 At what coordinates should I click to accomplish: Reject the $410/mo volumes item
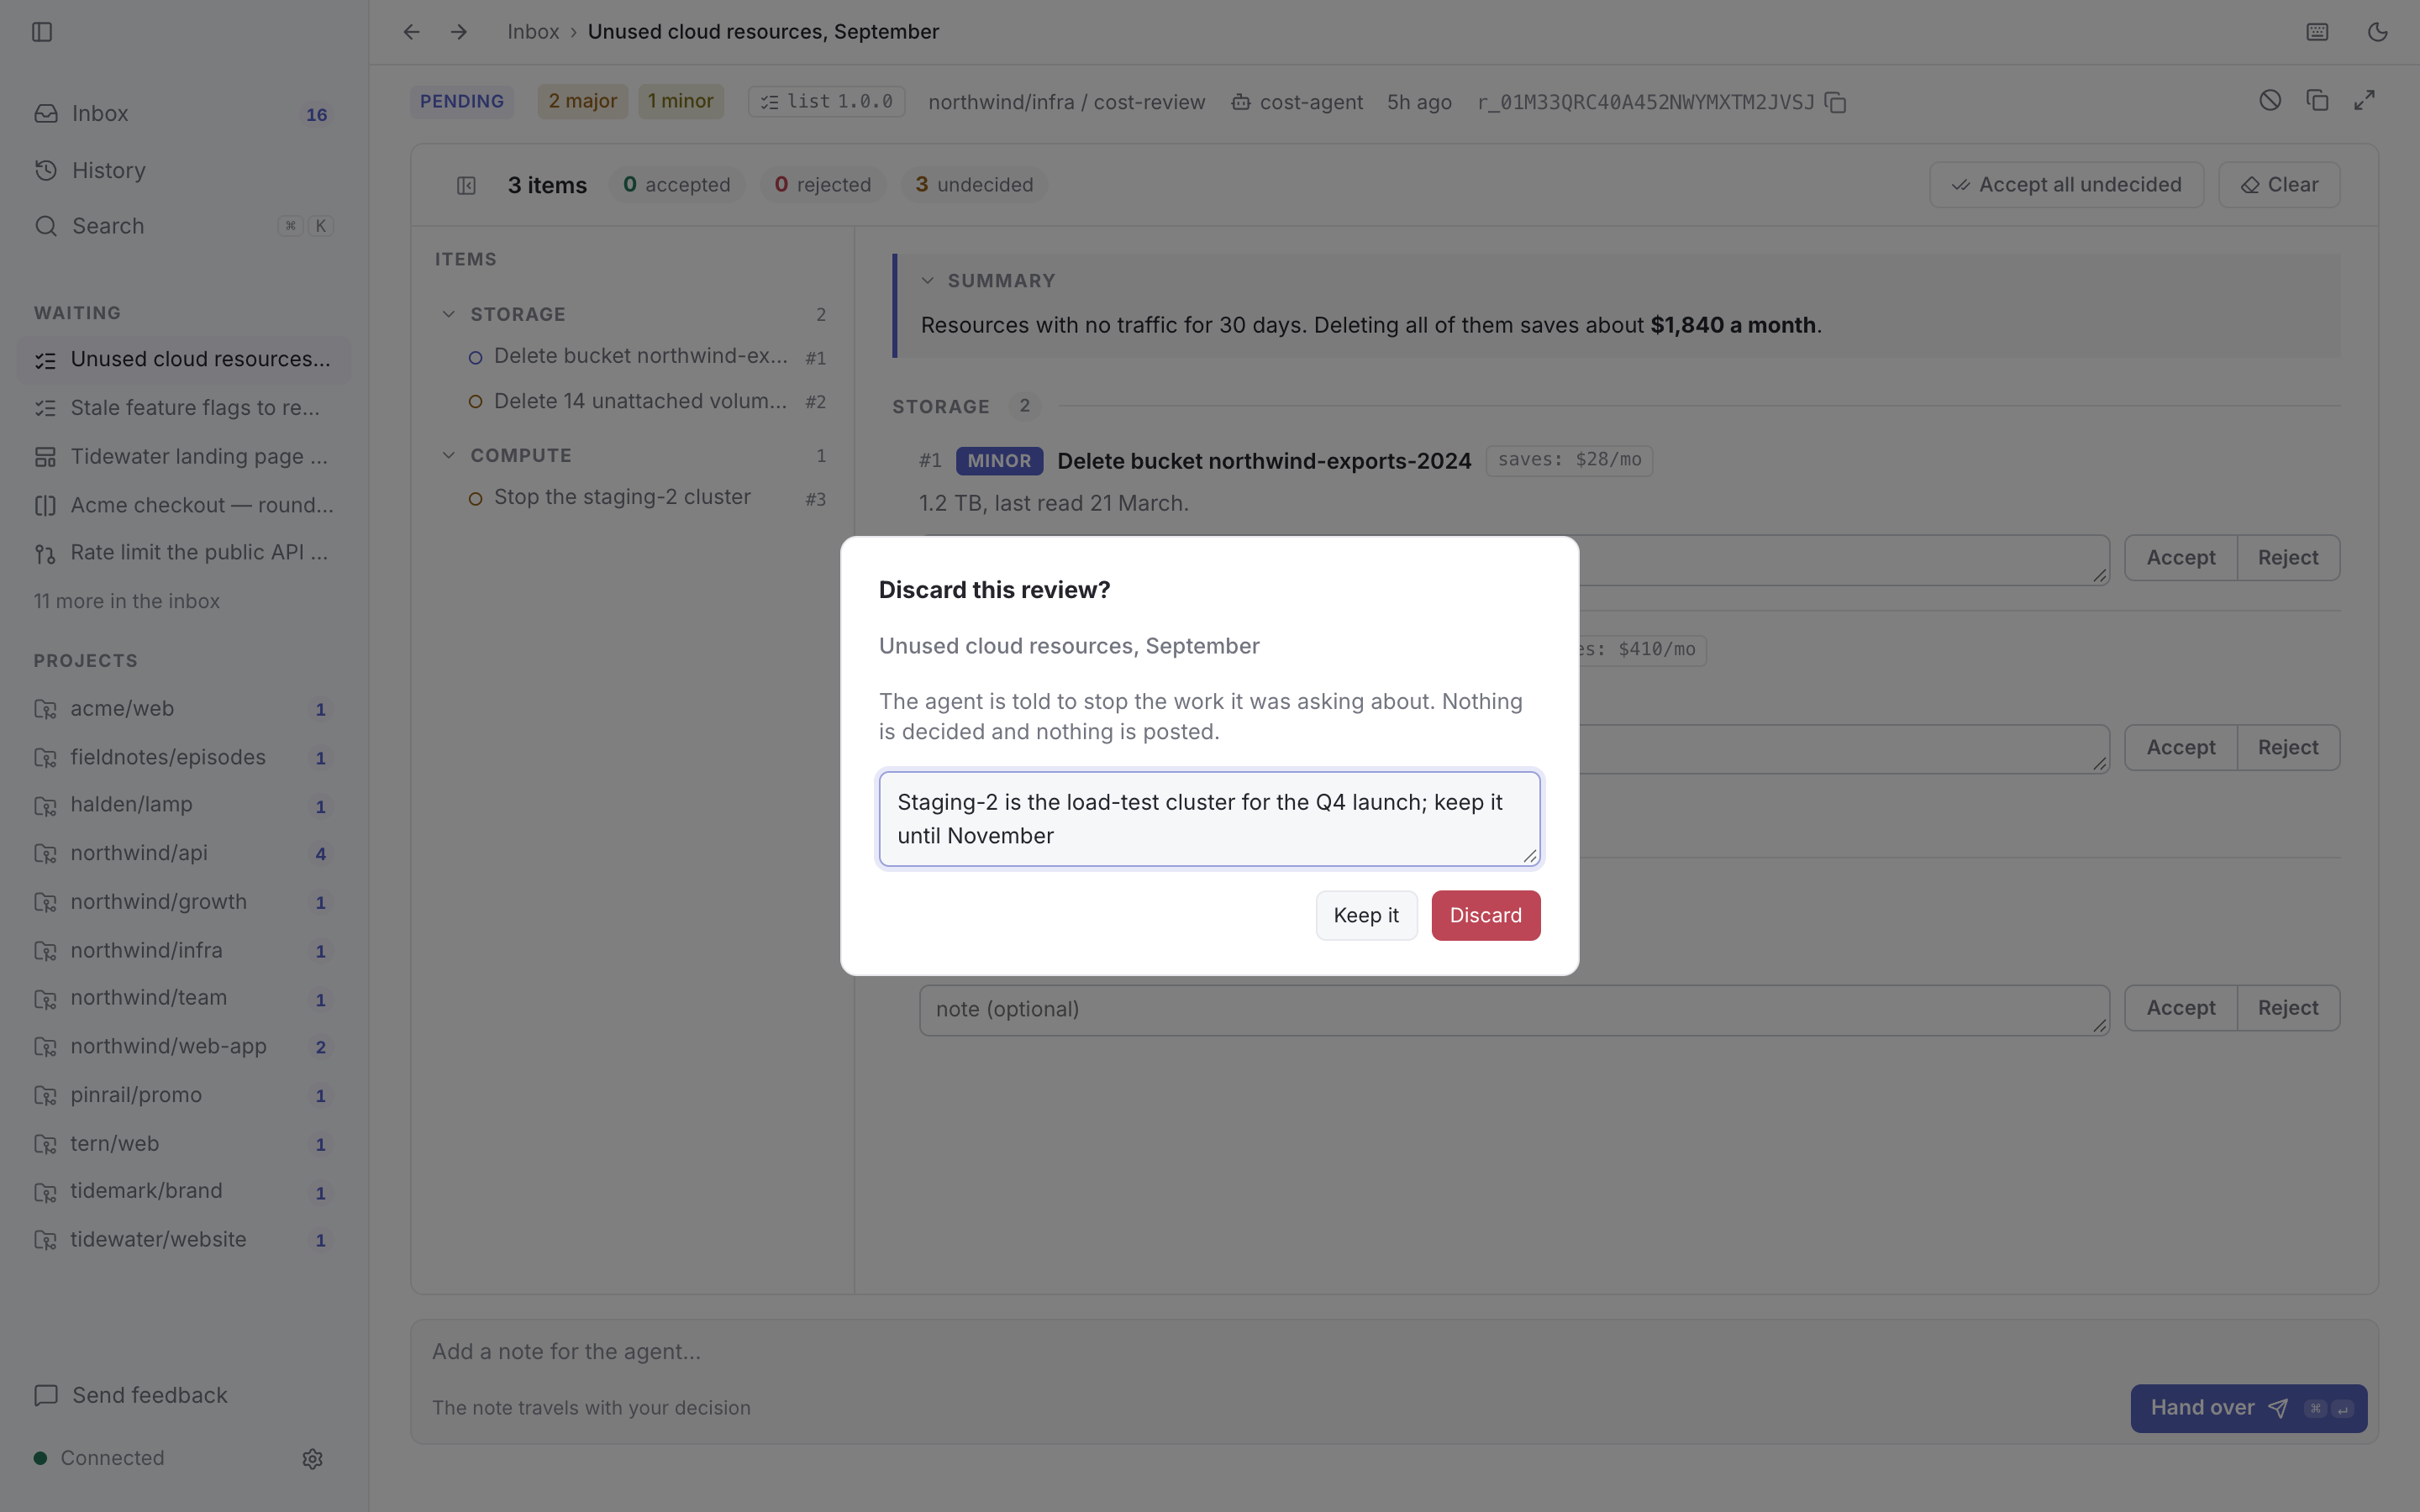click(x=2288, y=748)
